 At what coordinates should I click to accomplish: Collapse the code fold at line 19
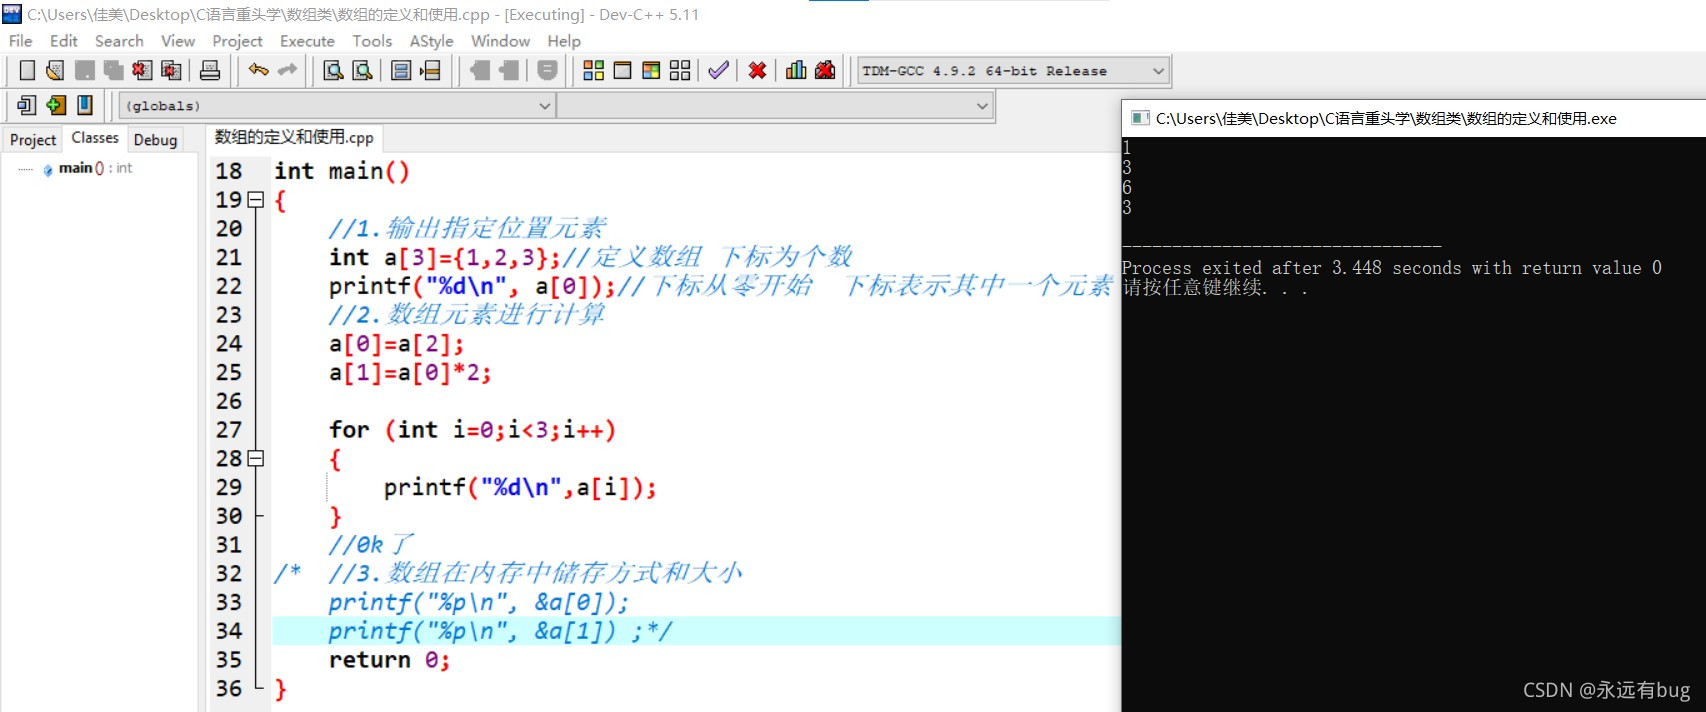click(x=256, y=200)
